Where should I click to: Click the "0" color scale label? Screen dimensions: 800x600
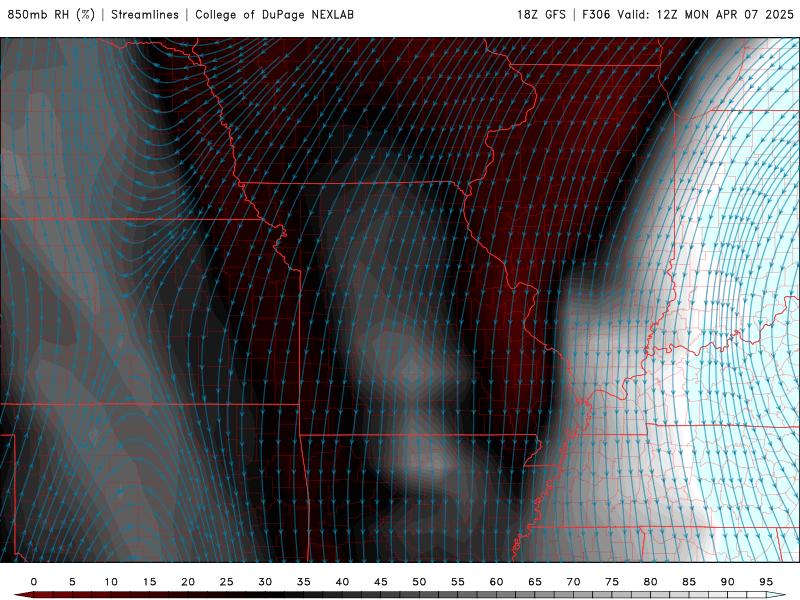coord(34,582)
